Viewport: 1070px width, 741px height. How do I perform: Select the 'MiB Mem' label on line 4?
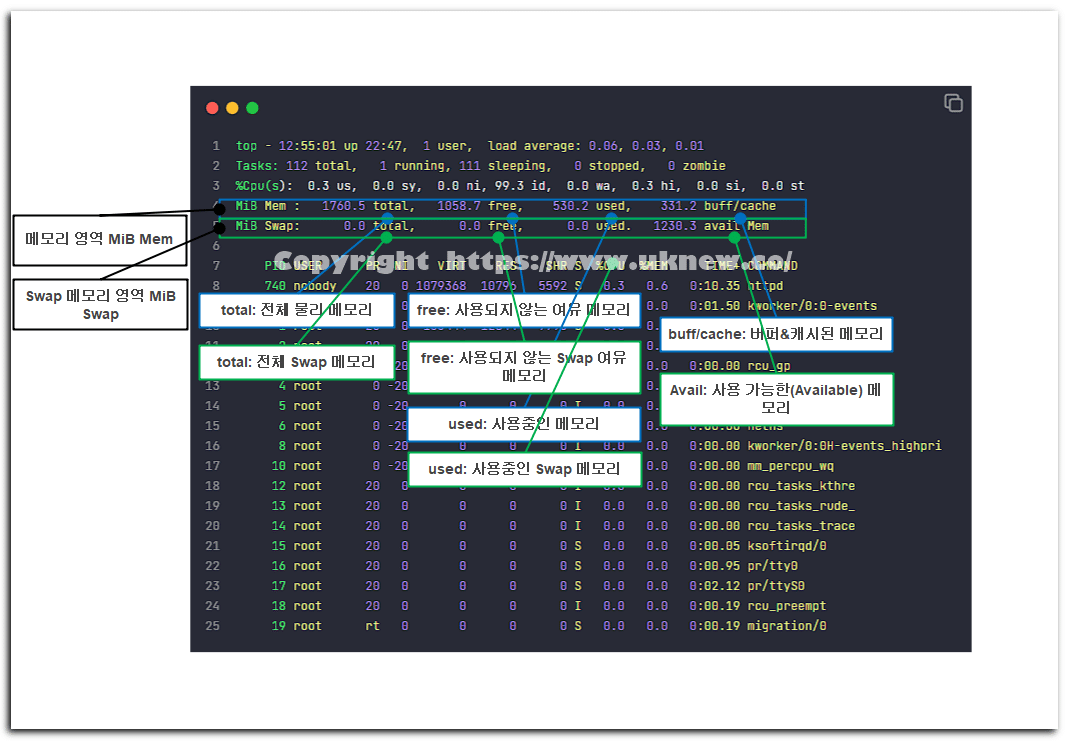261,205
